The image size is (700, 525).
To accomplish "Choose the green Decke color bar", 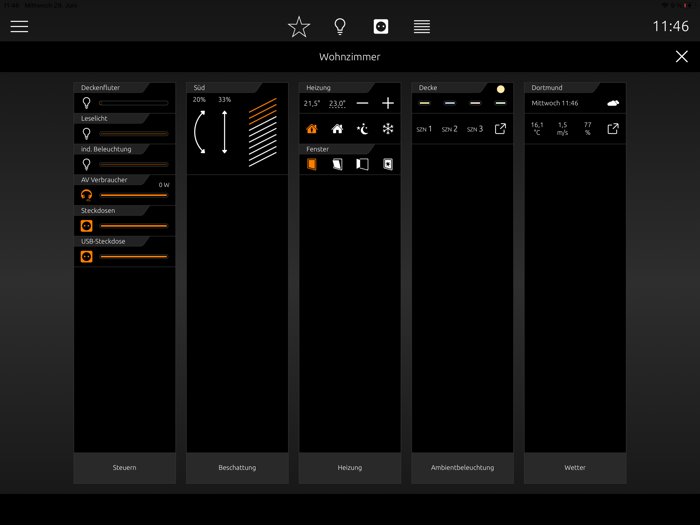I will [x=500, y=103].
